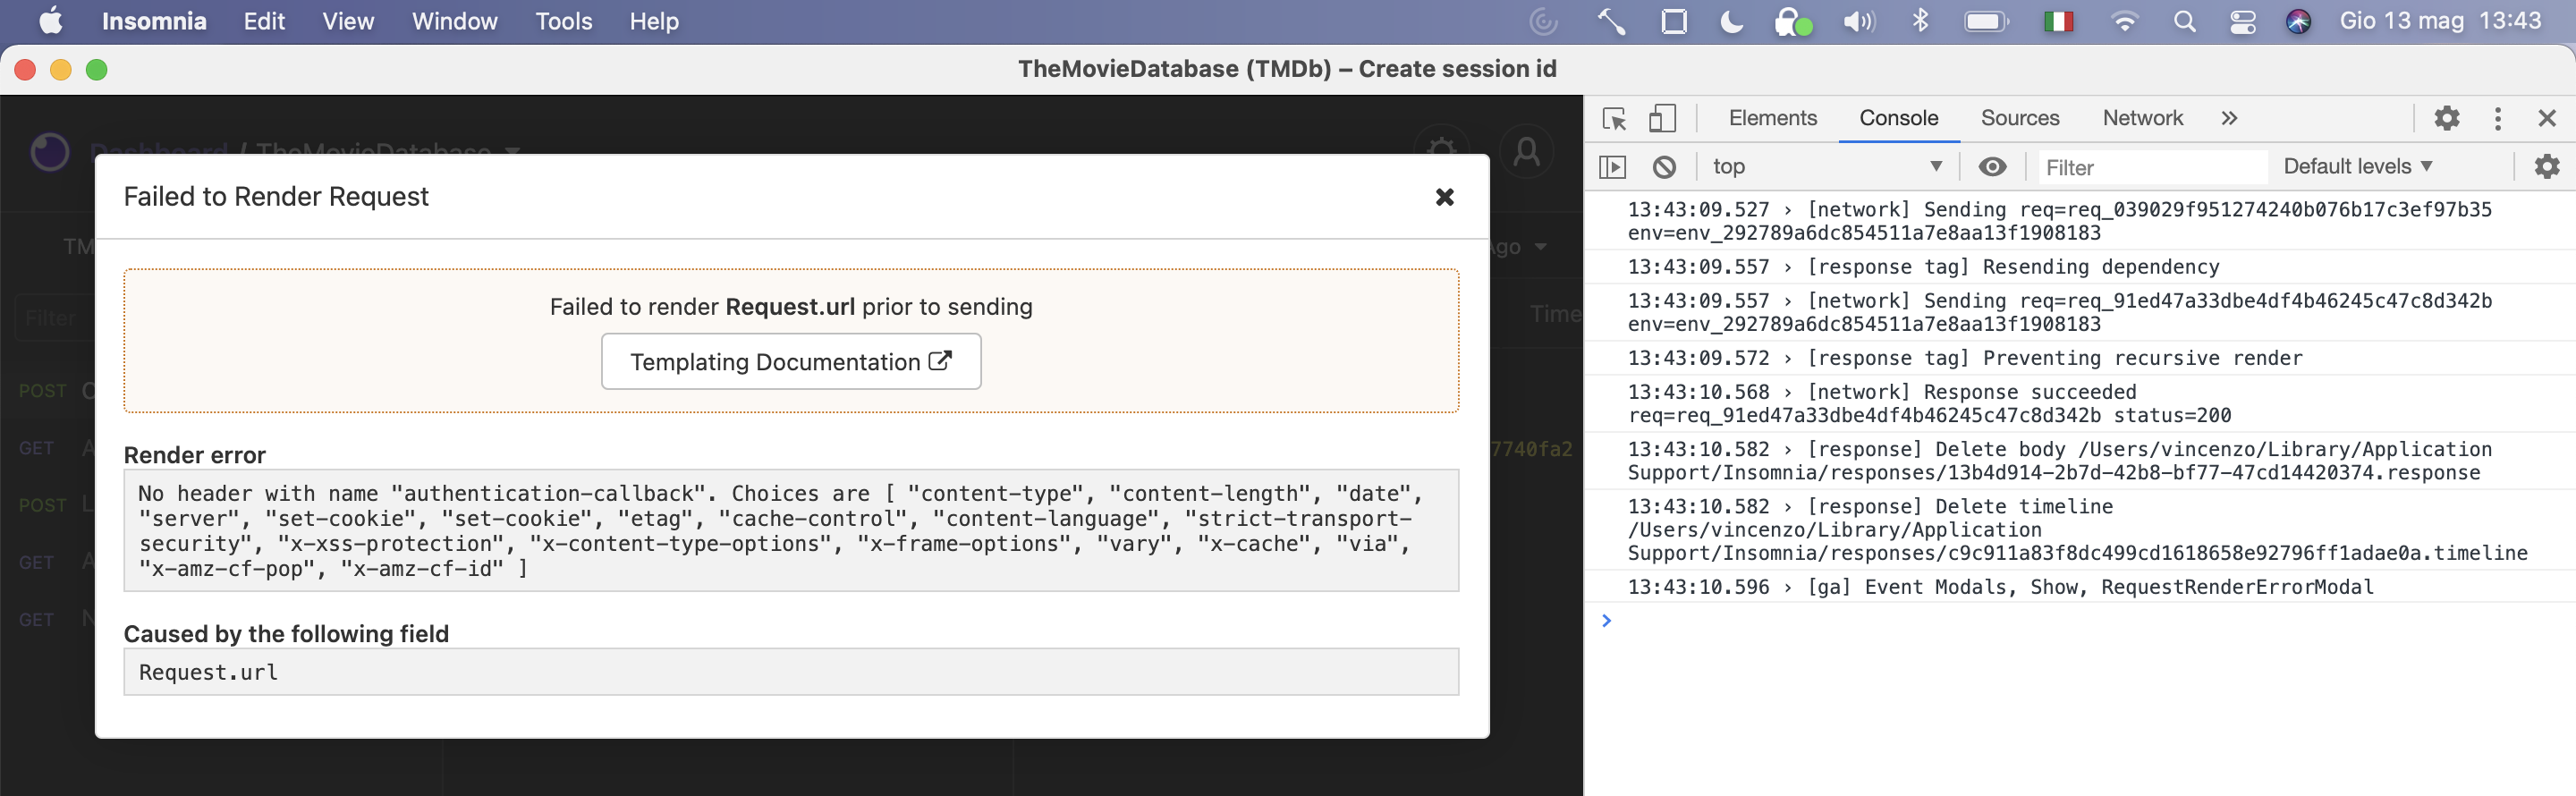Open Spotlight search in menu bar
The image size is (2576, 796).
[x=2184, y=21]
